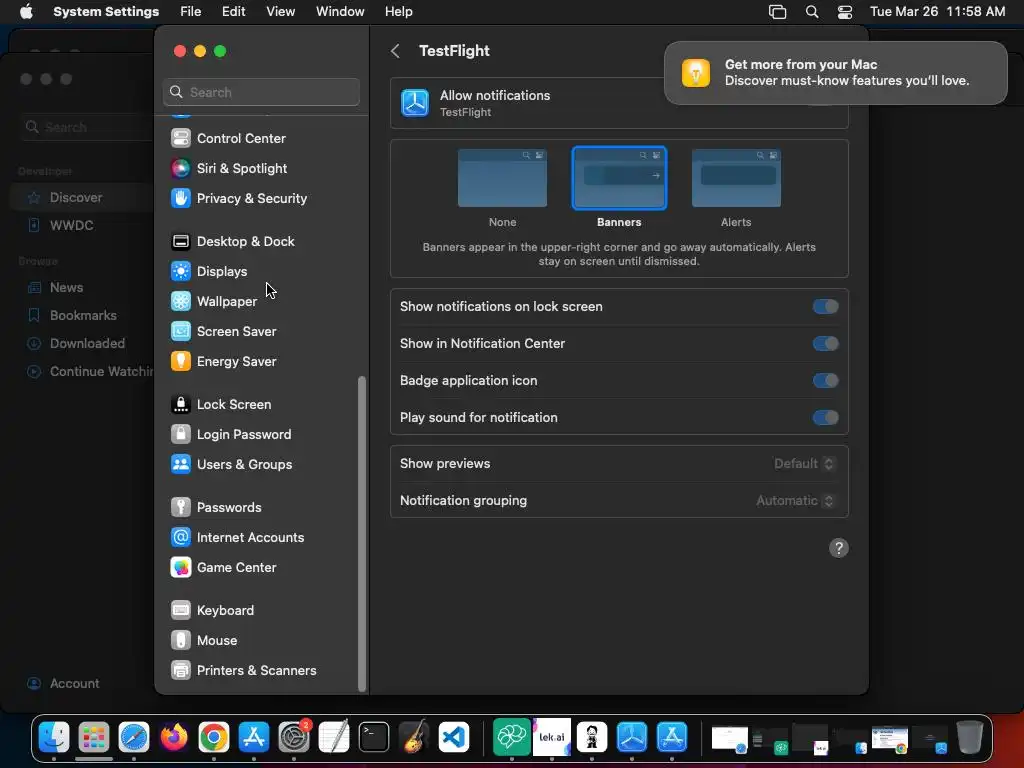Open Terminal from the Dock
Viewport: 1024px width, 768px height.
click(x=374, y=738)
